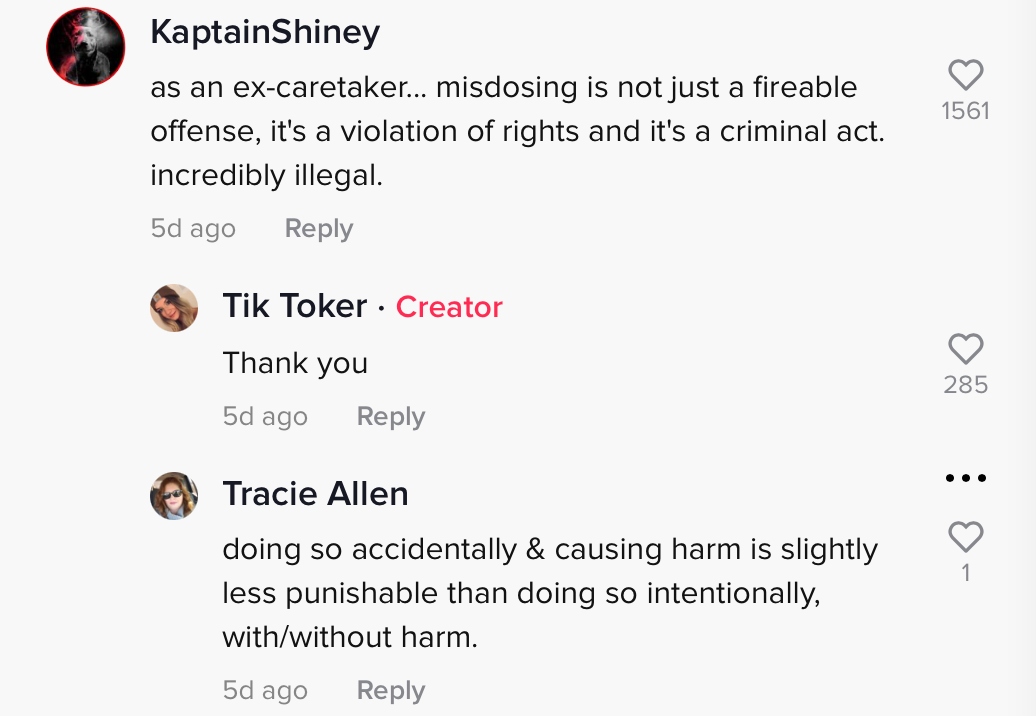Reply to KaptainShiney's misdosing comment
Screen dimensions: 1036x716
click(319, 229)
